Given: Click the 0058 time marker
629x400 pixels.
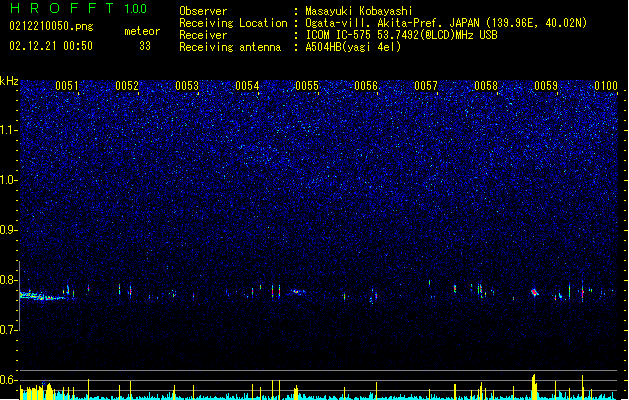Looking at the screenshot, I should 486,86.
